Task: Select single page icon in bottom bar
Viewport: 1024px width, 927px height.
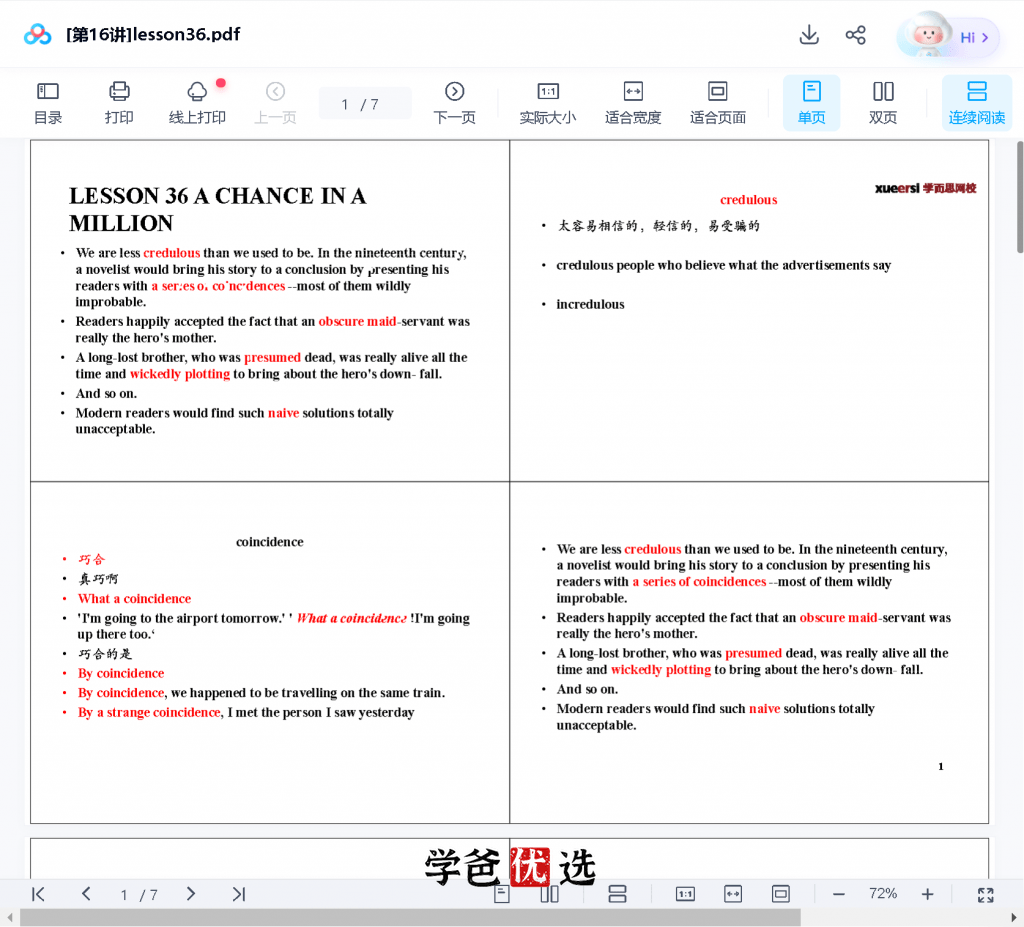Action: click(502, 894)
